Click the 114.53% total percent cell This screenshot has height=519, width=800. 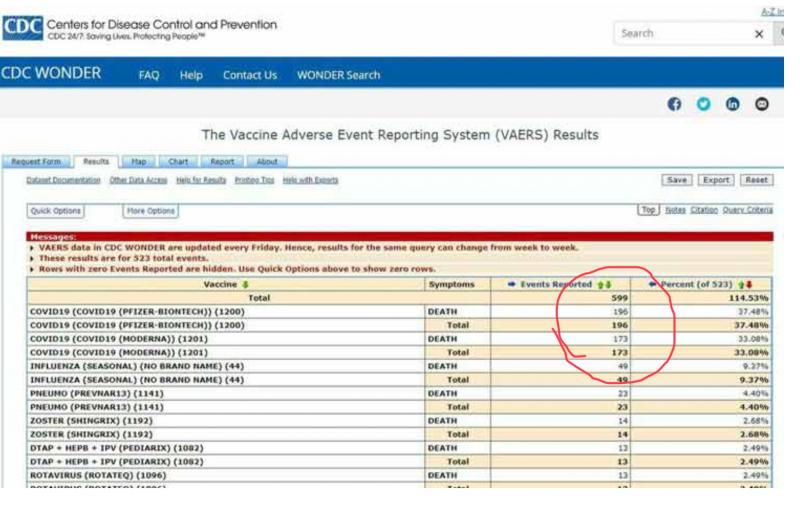[x=748, y=298]
